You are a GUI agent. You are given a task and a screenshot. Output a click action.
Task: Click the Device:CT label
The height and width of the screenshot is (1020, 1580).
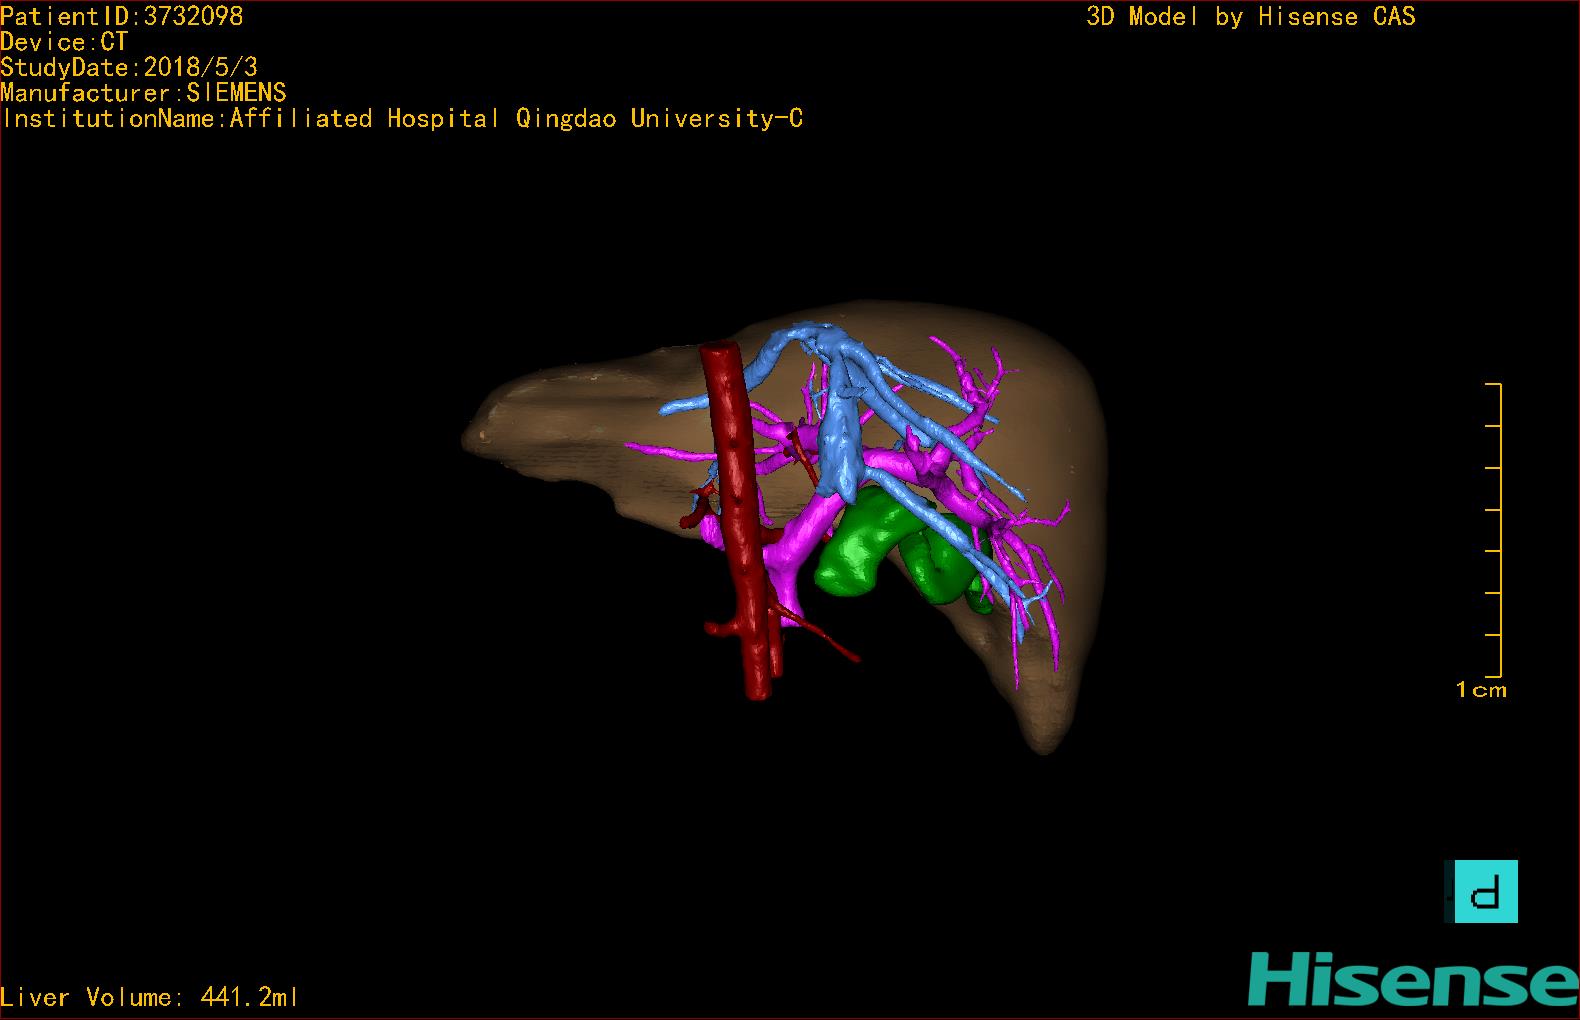click(x=64, y=42)
